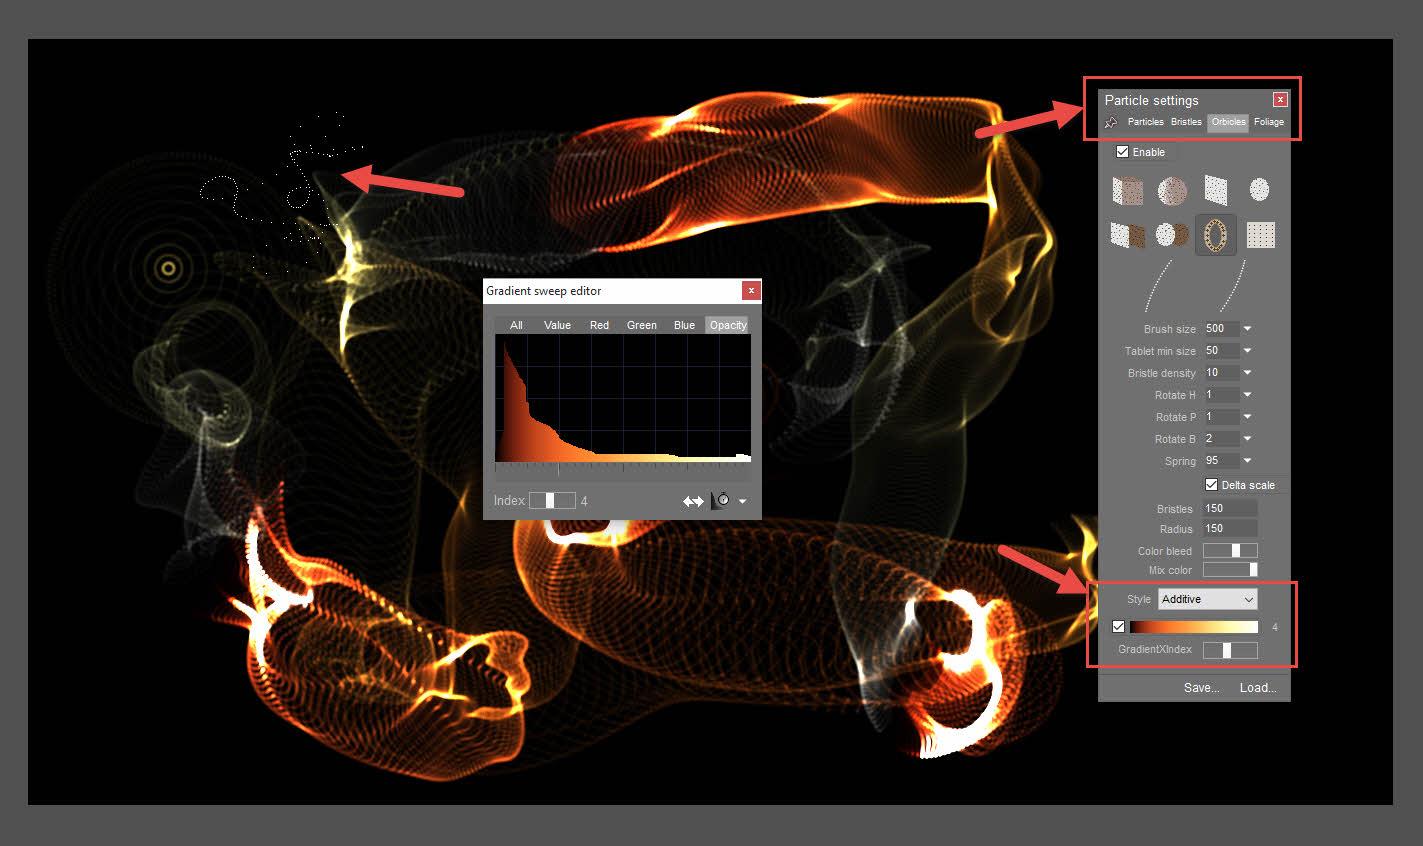Image resolution: width=1423 pixels, height=846 pixels.
Task: Toggle the Delta scale checkbox
Action: pos(1213,484)
